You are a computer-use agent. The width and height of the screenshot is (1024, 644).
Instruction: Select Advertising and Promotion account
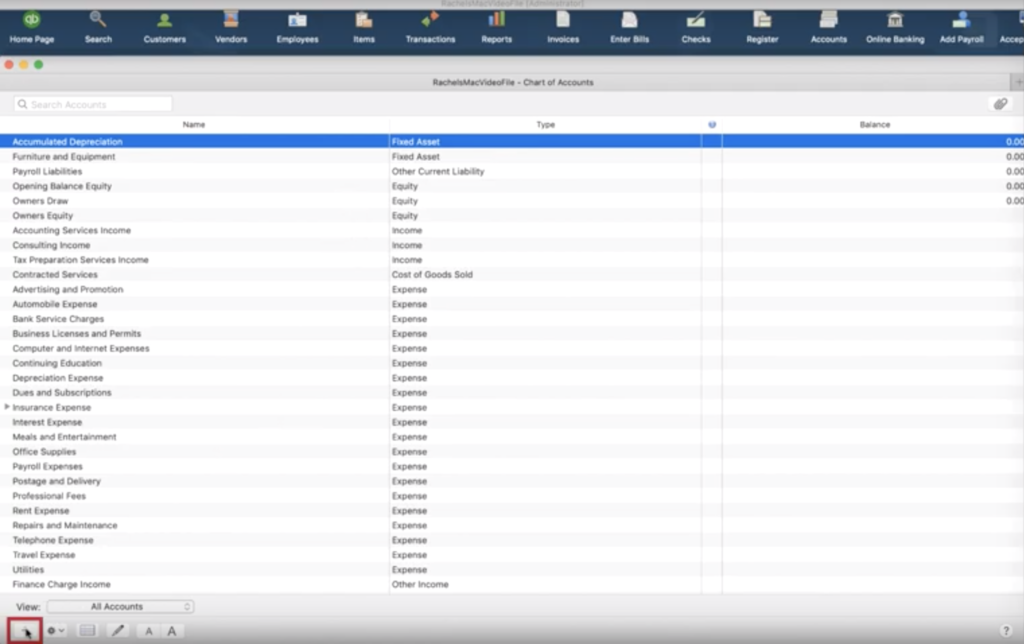click(512, 289)
